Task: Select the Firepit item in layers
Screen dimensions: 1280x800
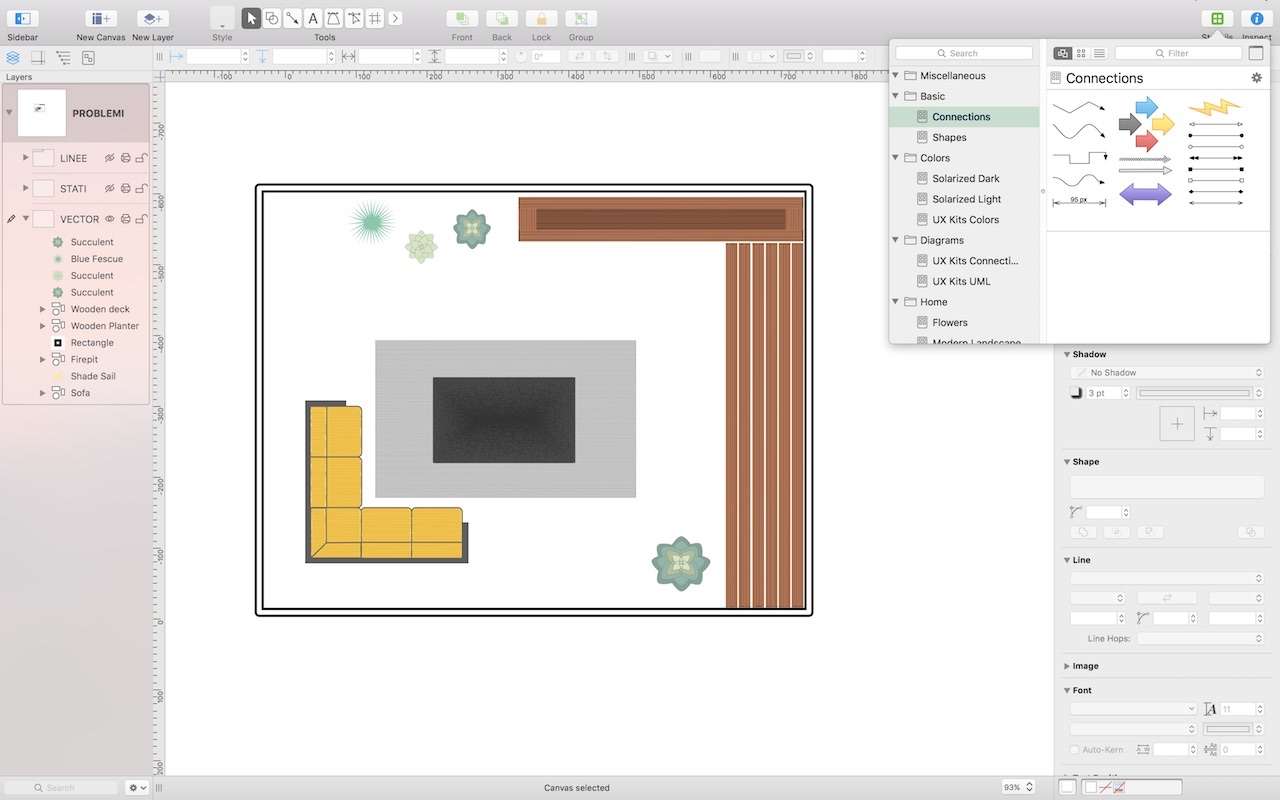Action: pos(84,359)
